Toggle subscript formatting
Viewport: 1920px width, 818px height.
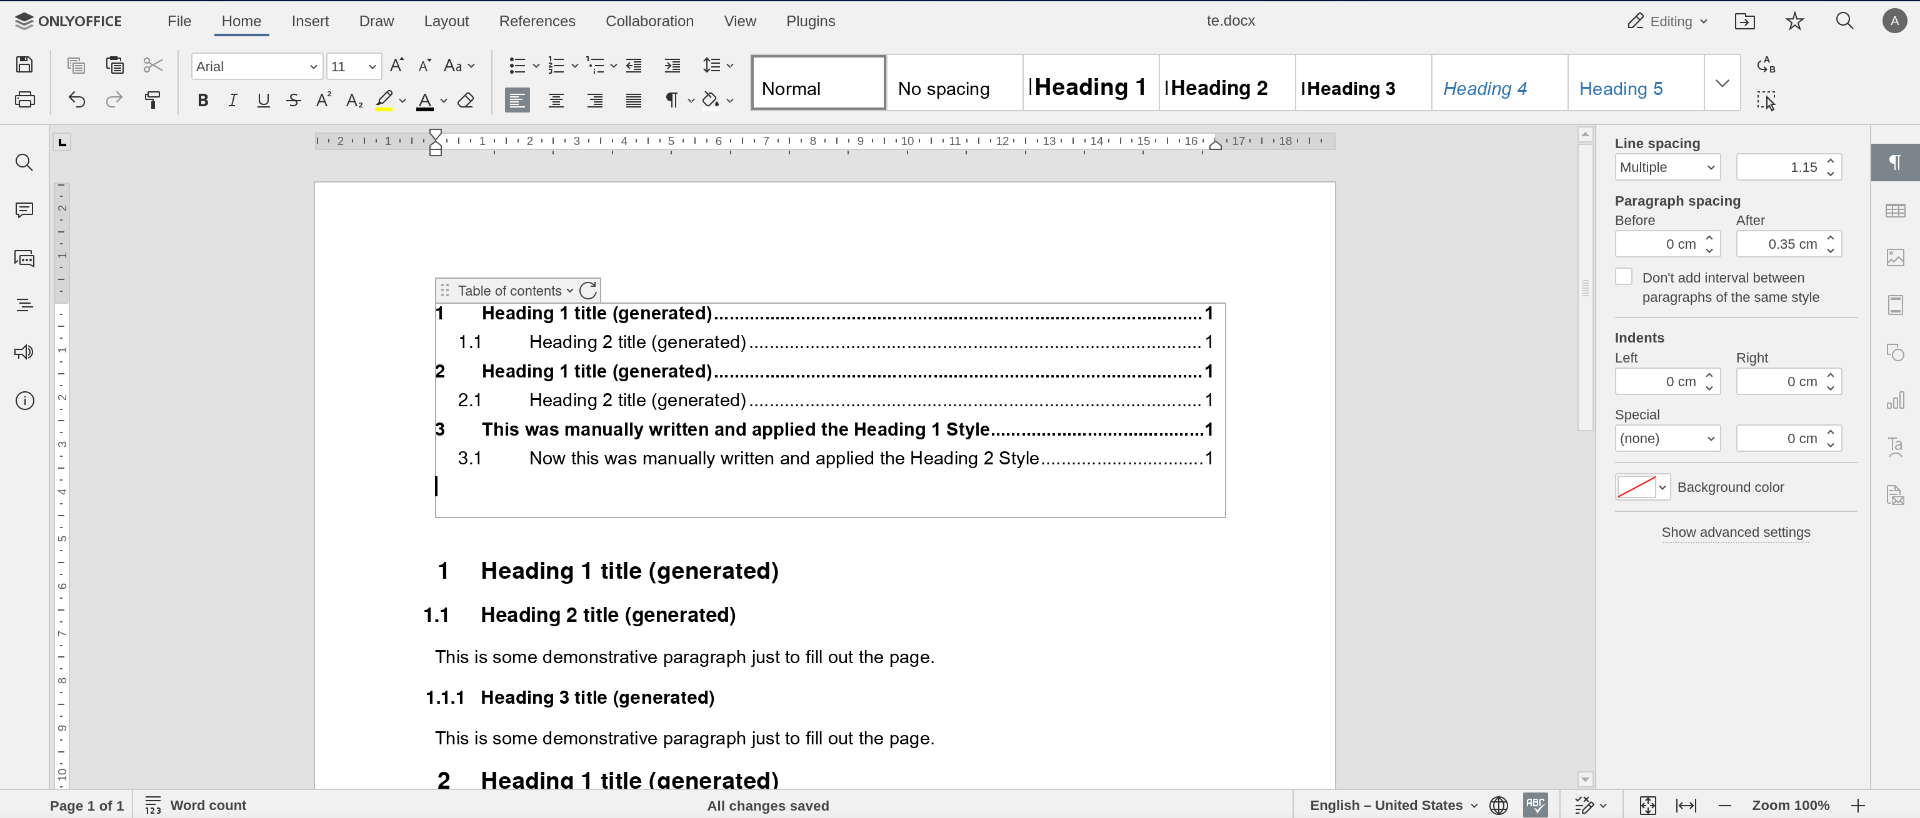354,100
